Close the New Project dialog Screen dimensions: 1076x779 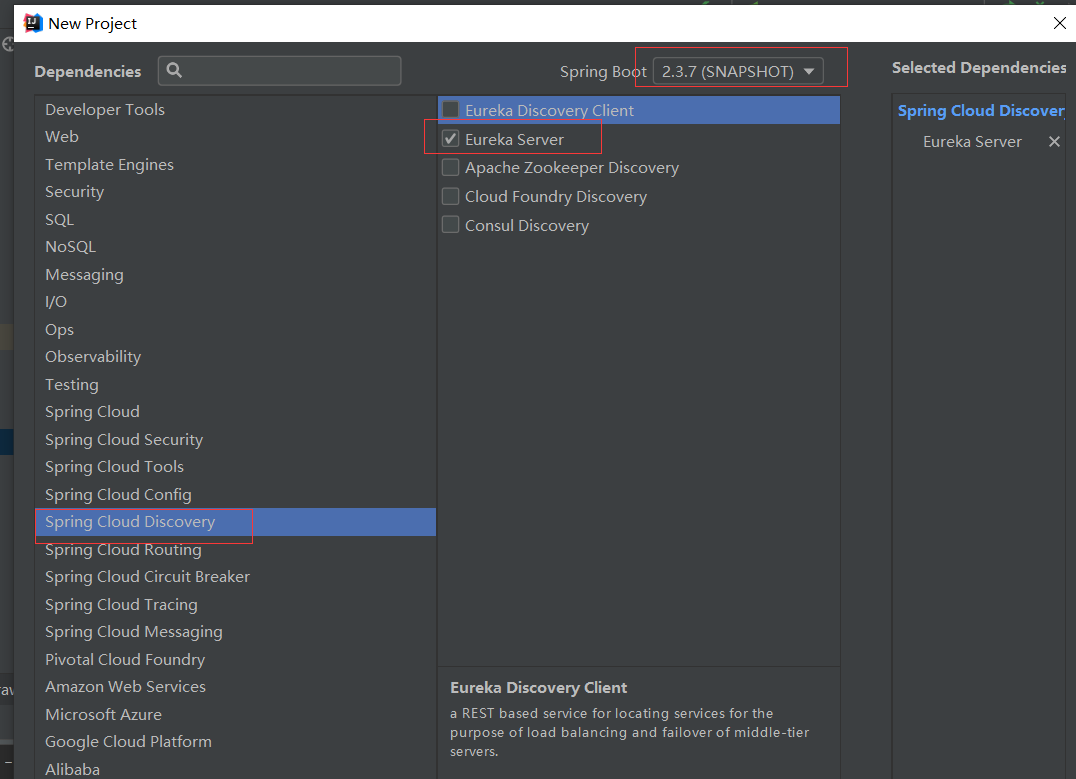[x=1059, y=23]
